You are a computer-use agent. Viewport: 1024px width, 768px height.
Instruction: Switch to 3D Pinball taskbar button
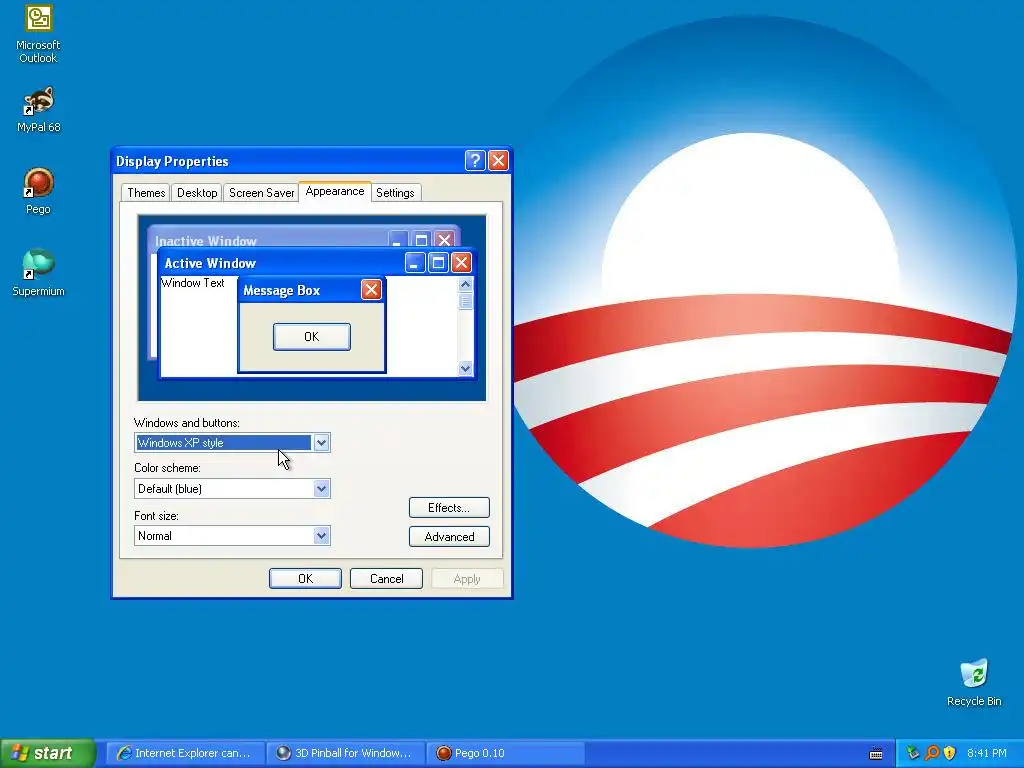coord(346,753)
